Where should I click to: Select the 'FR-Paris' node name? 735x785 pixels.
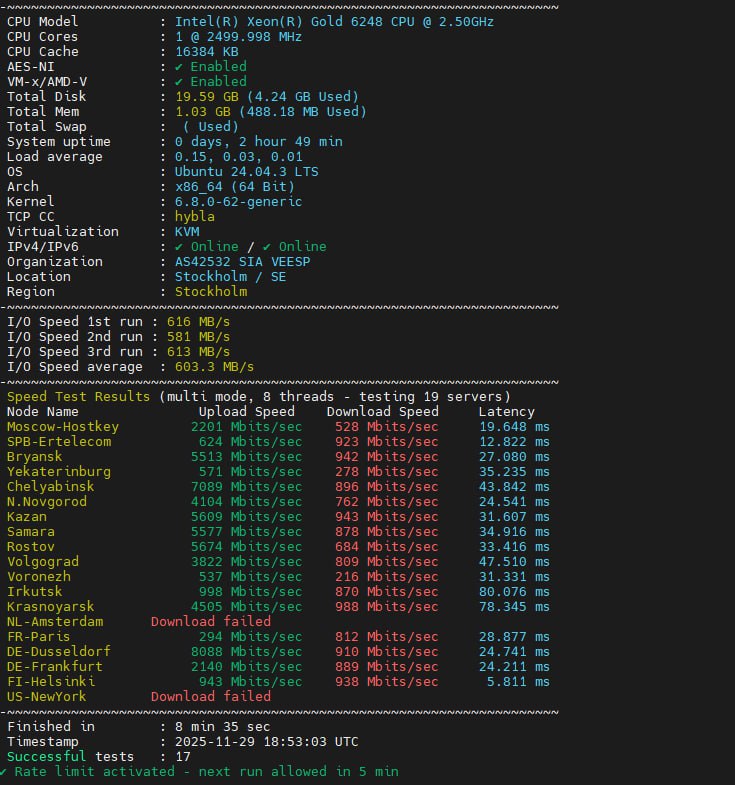39,637
